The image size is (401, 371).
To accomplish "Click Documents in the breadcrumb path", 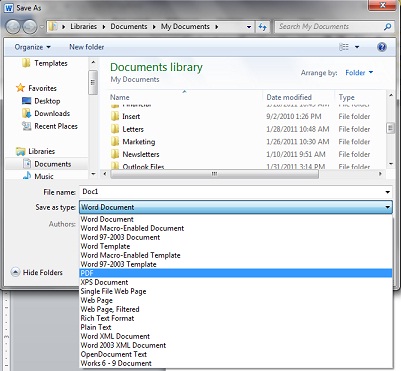I will click(129, 27).
